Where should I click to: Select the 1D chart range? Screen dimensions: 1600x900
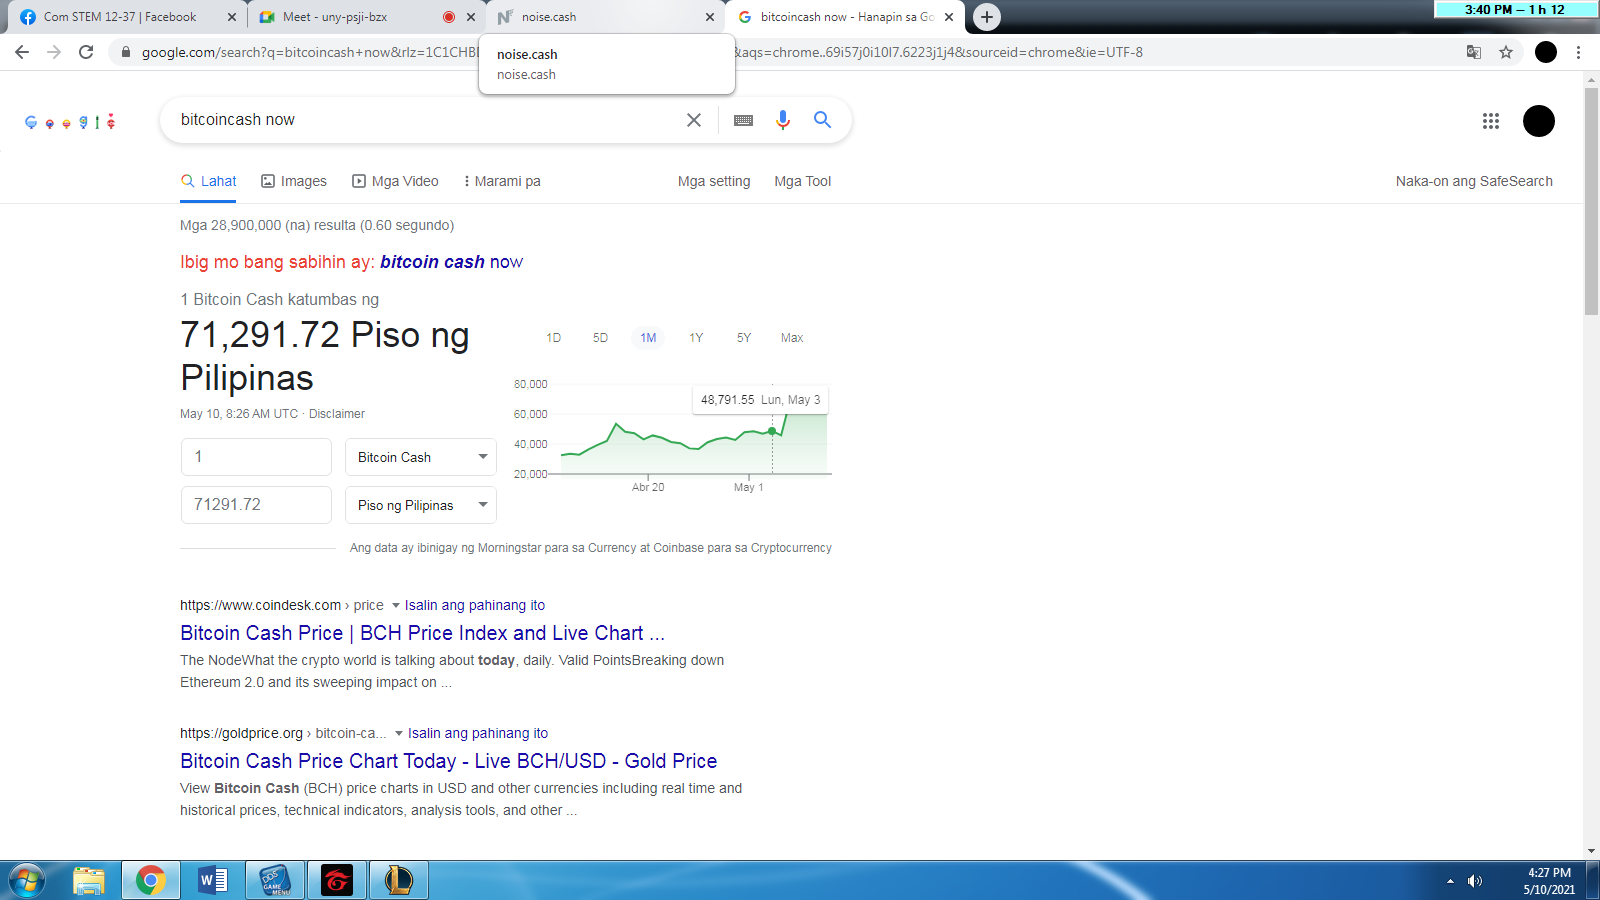coord(553,338)
